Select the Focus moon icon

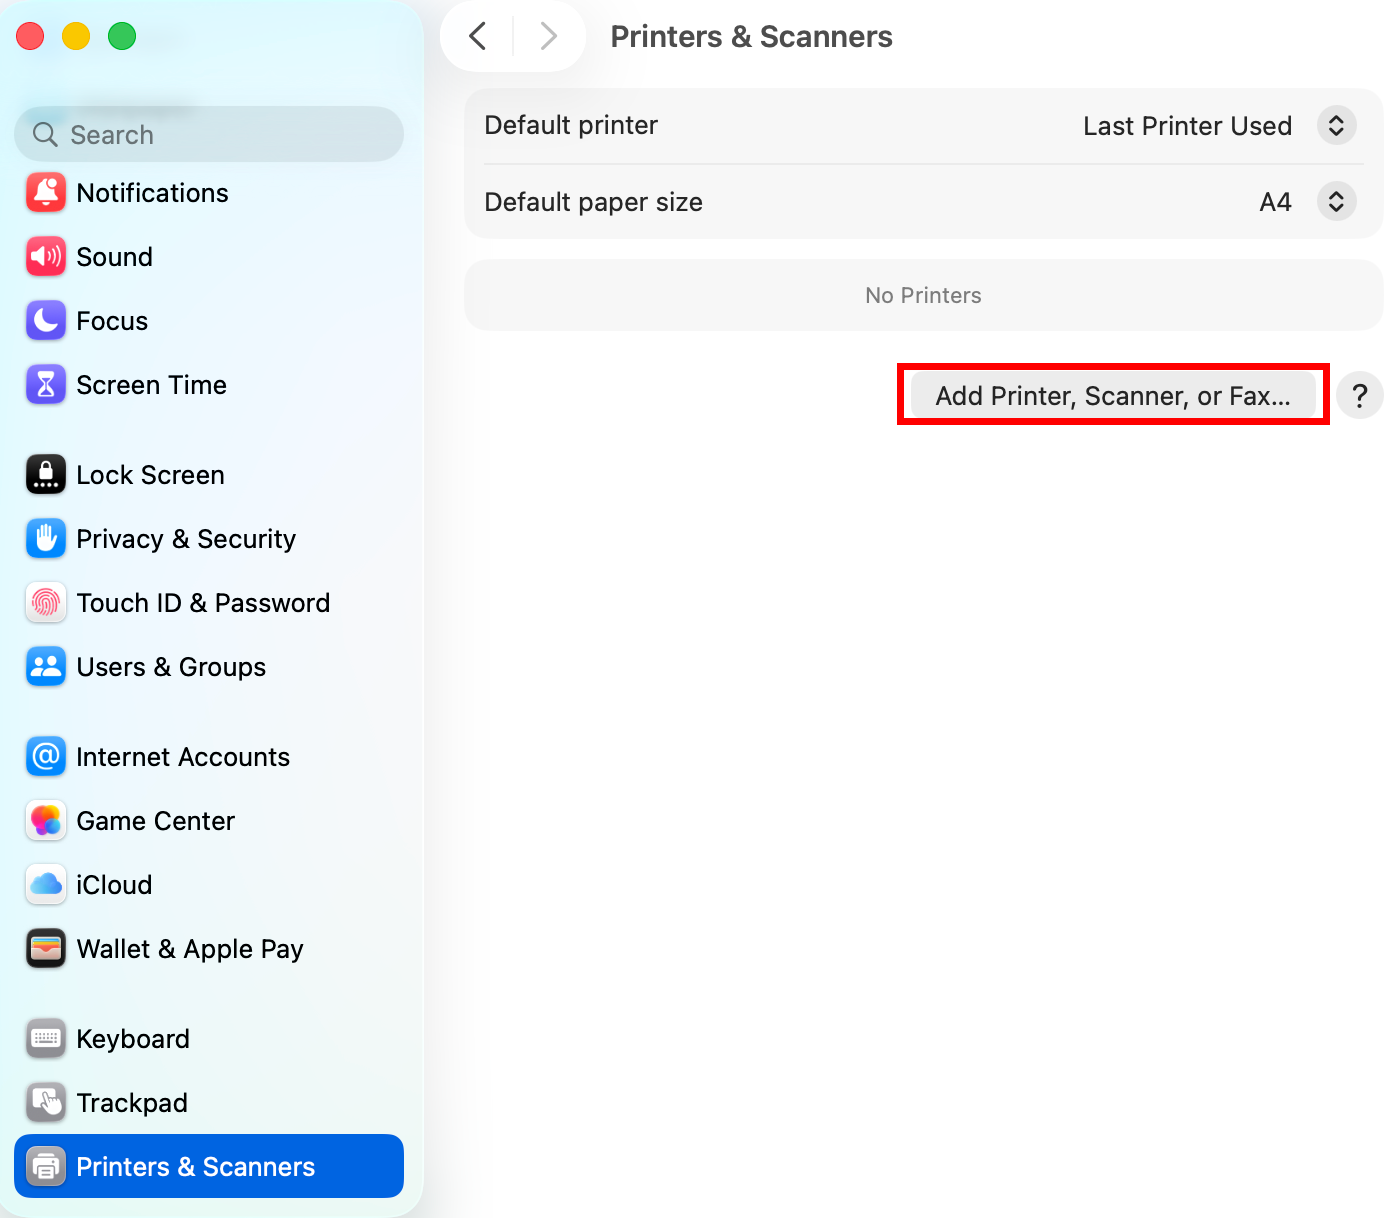(x=46, y=321)
